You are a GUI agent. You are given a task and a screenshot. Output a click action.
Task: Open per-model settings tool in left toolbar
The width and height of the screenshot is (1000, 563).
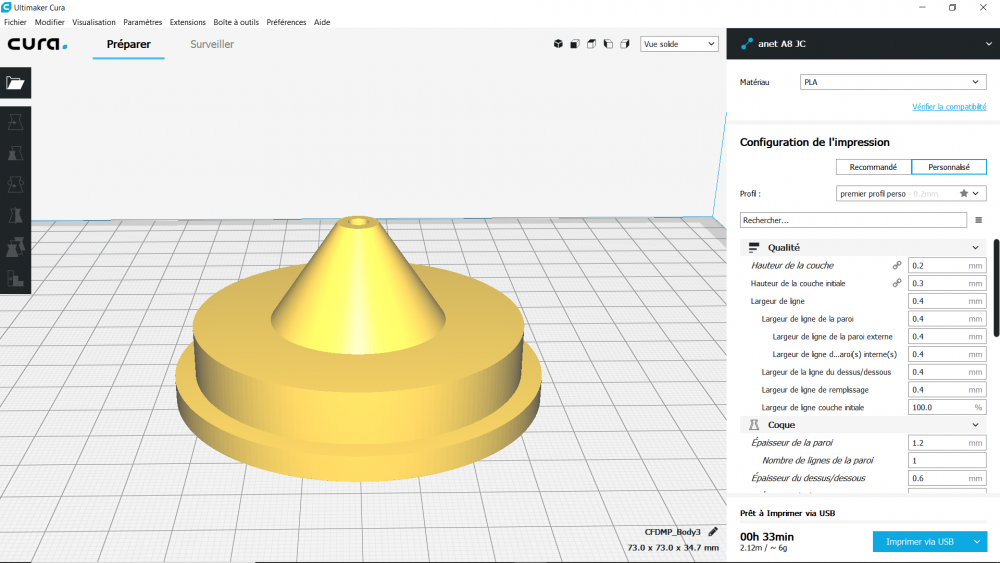point(15,247)
